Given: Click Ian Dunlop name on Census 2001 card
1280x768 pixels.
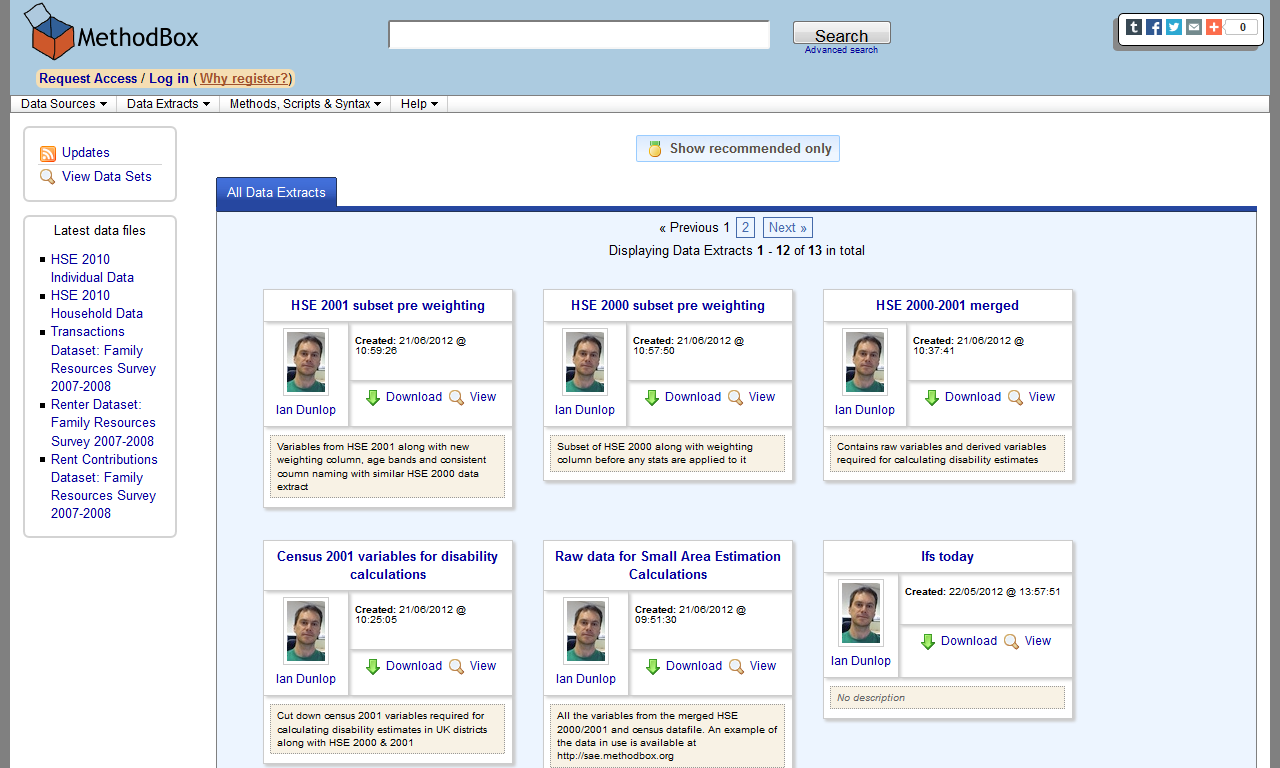Looking at the screenshot, I should click(306, 679).
